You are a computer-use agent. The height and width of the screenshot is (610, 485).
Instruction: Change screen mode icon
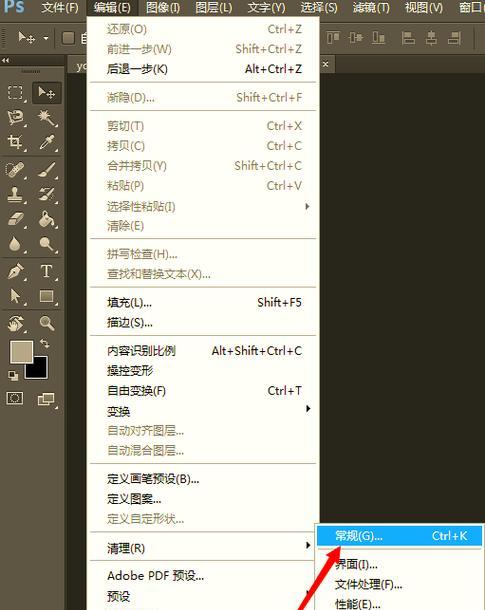[x=46, y=399]
